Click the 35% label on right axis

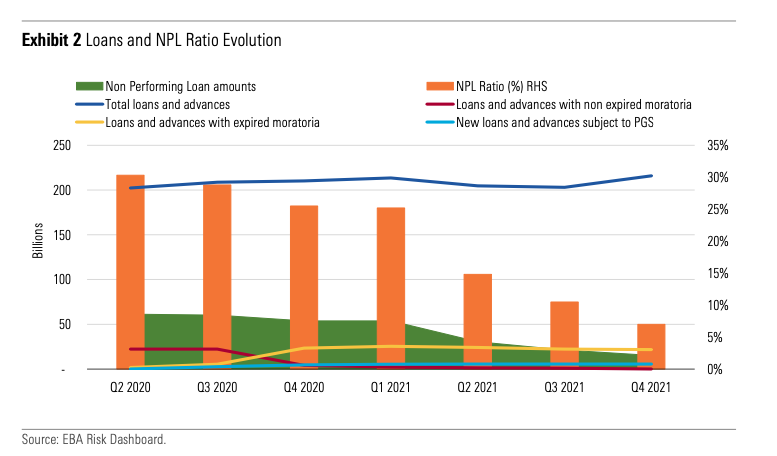[x=722, y=145]
